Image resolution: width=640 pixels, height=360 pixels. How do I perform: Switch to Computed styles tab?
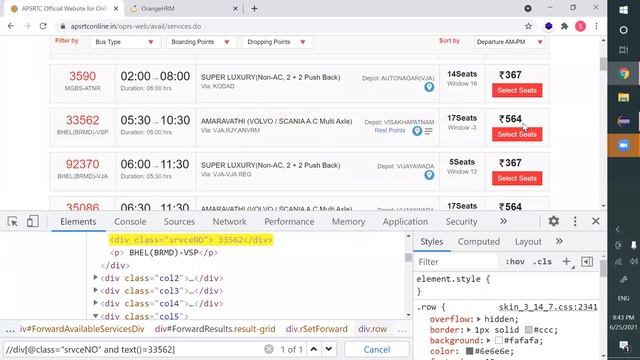[479, 242]
